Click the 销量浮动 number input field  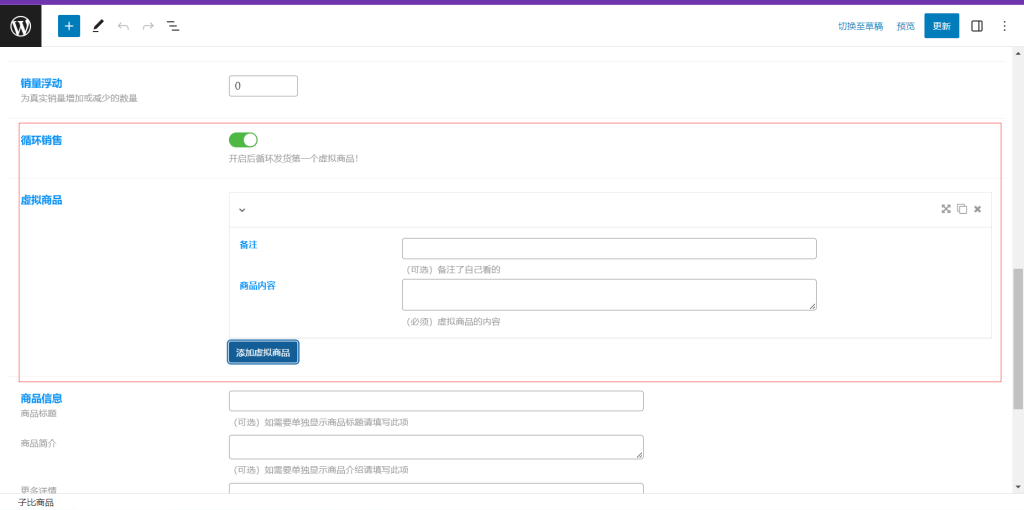263,86
